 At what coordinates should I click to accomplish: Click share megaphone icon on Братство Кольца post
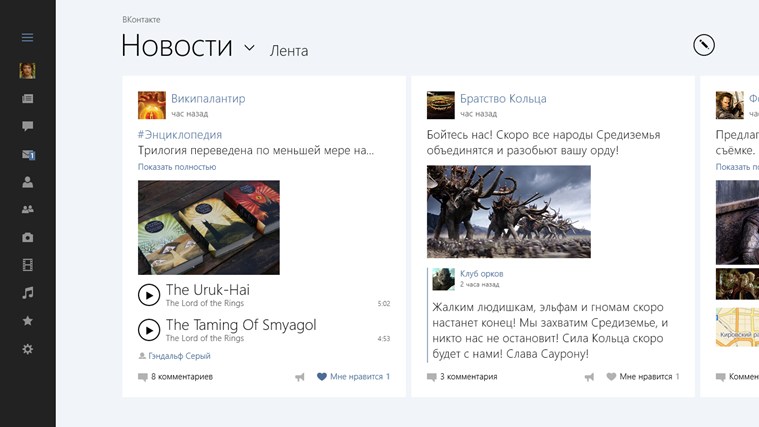click(589, 377)
